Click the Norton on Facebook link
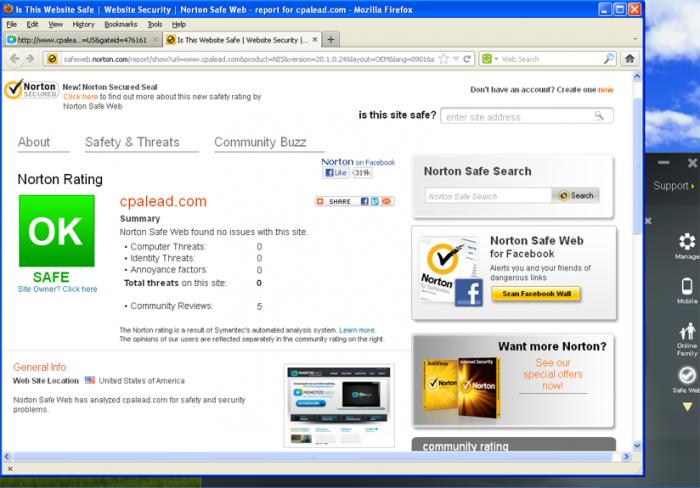 358,162
